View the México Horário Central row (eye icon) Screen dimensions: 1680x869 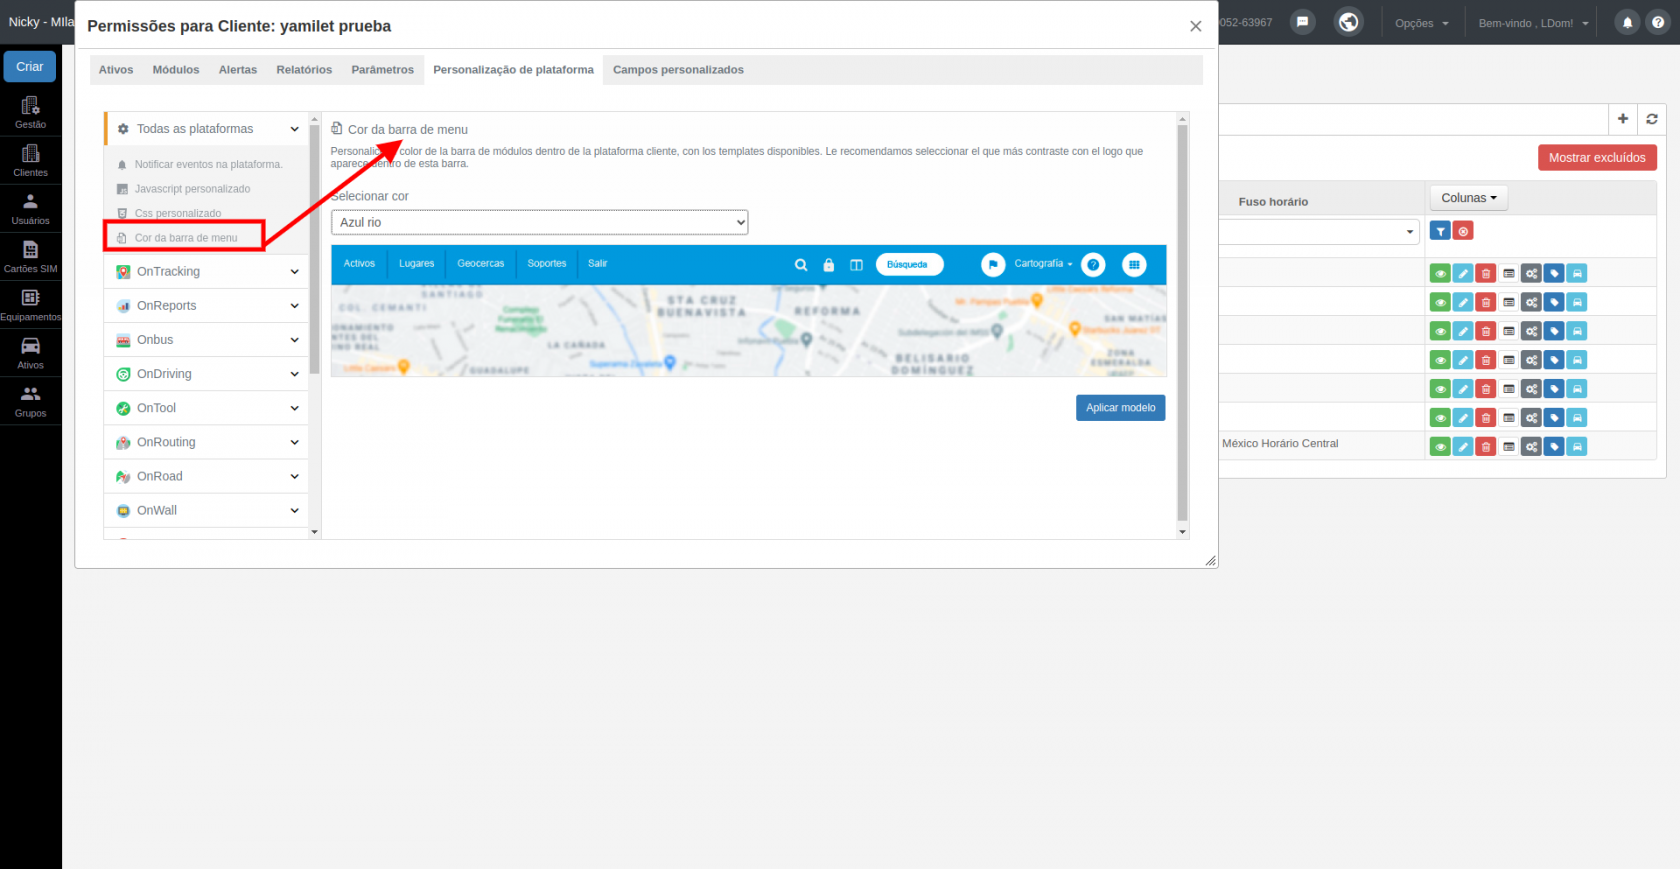coord(1440,447)
